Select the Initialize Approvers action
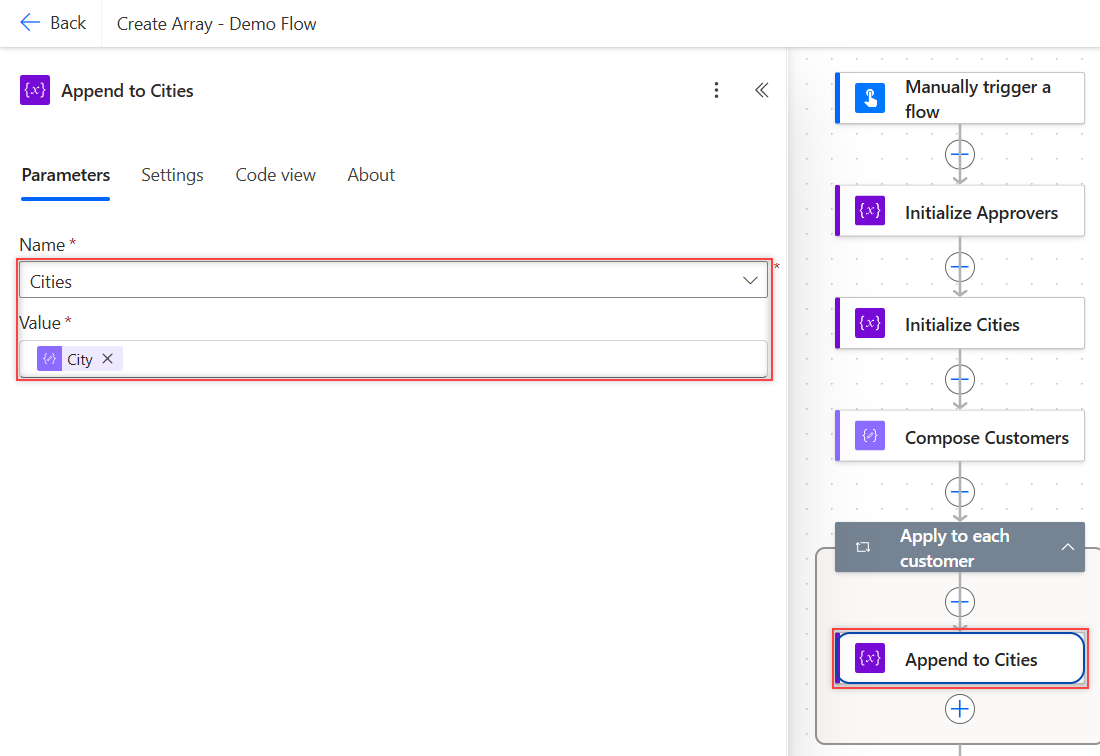The height and width of the screenshot is (756, 1100). point(960,211)
